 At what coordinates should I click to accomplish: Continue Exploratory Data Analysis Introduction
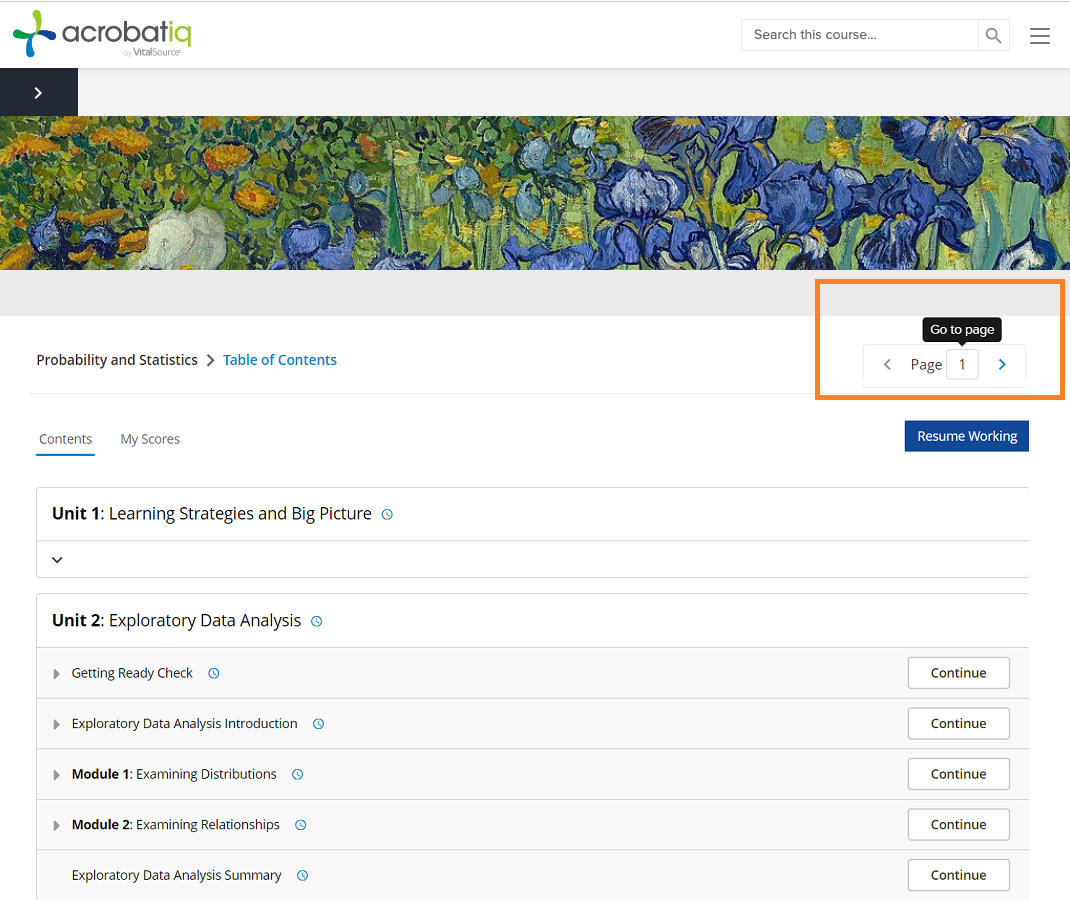[958, 723]
